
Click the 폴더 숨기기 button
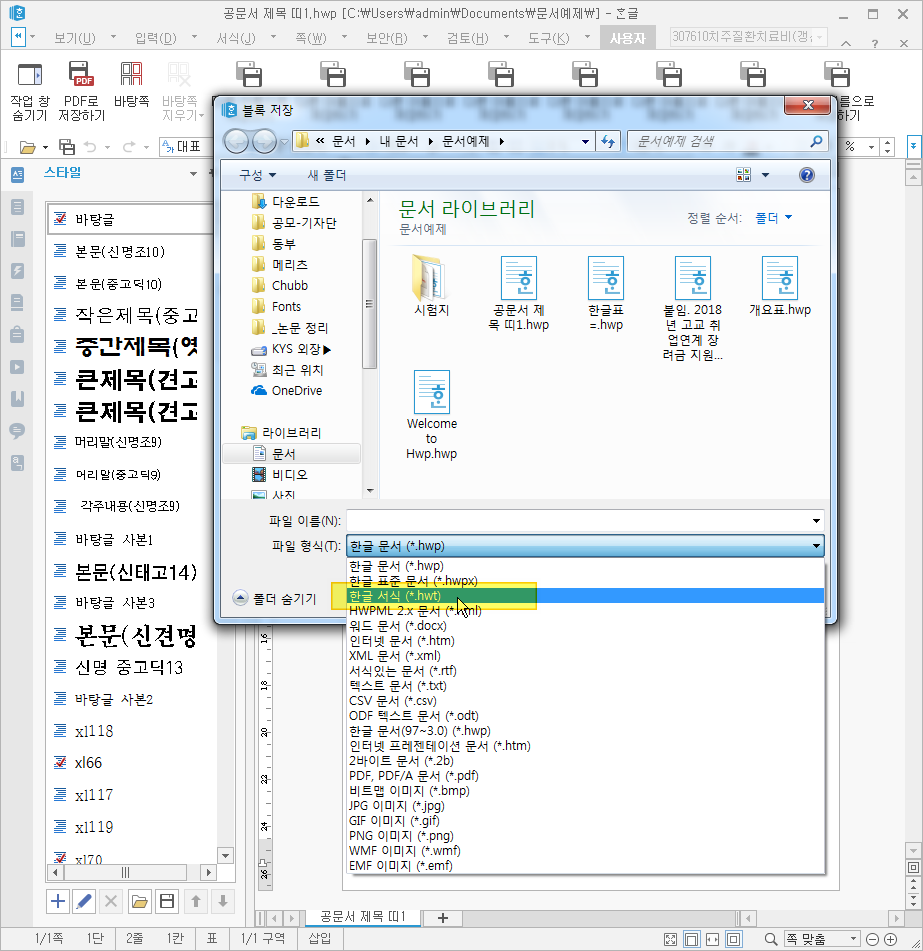[x=275, y=599]
